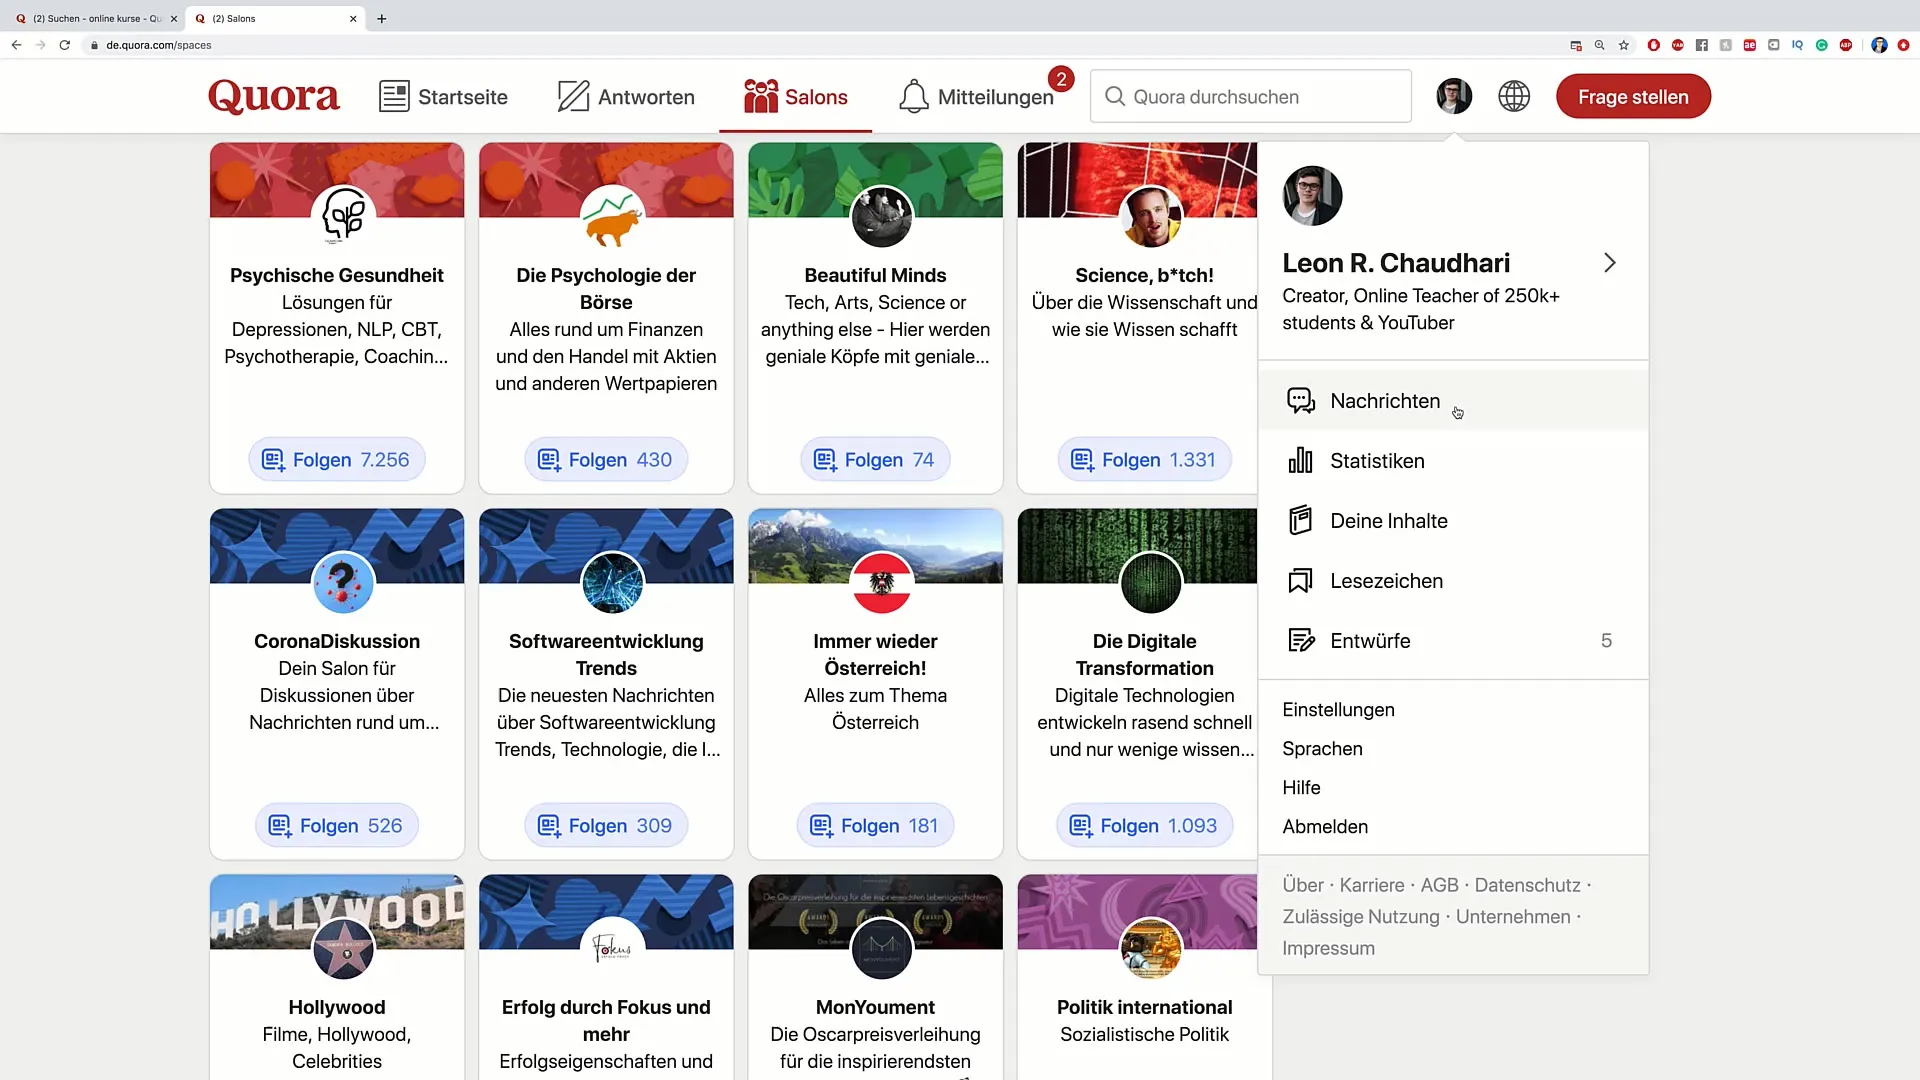The height and width of the screenshot is (1080, 1920).
Task: Click the Abmelden link
Action: [1325, 827]
